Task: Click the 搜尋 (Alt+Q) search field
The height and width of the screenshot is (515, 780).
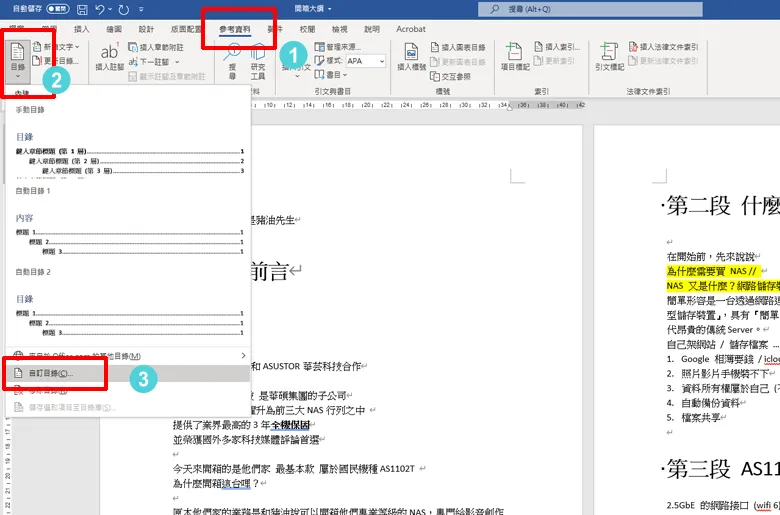Action: tap(590, 9)
